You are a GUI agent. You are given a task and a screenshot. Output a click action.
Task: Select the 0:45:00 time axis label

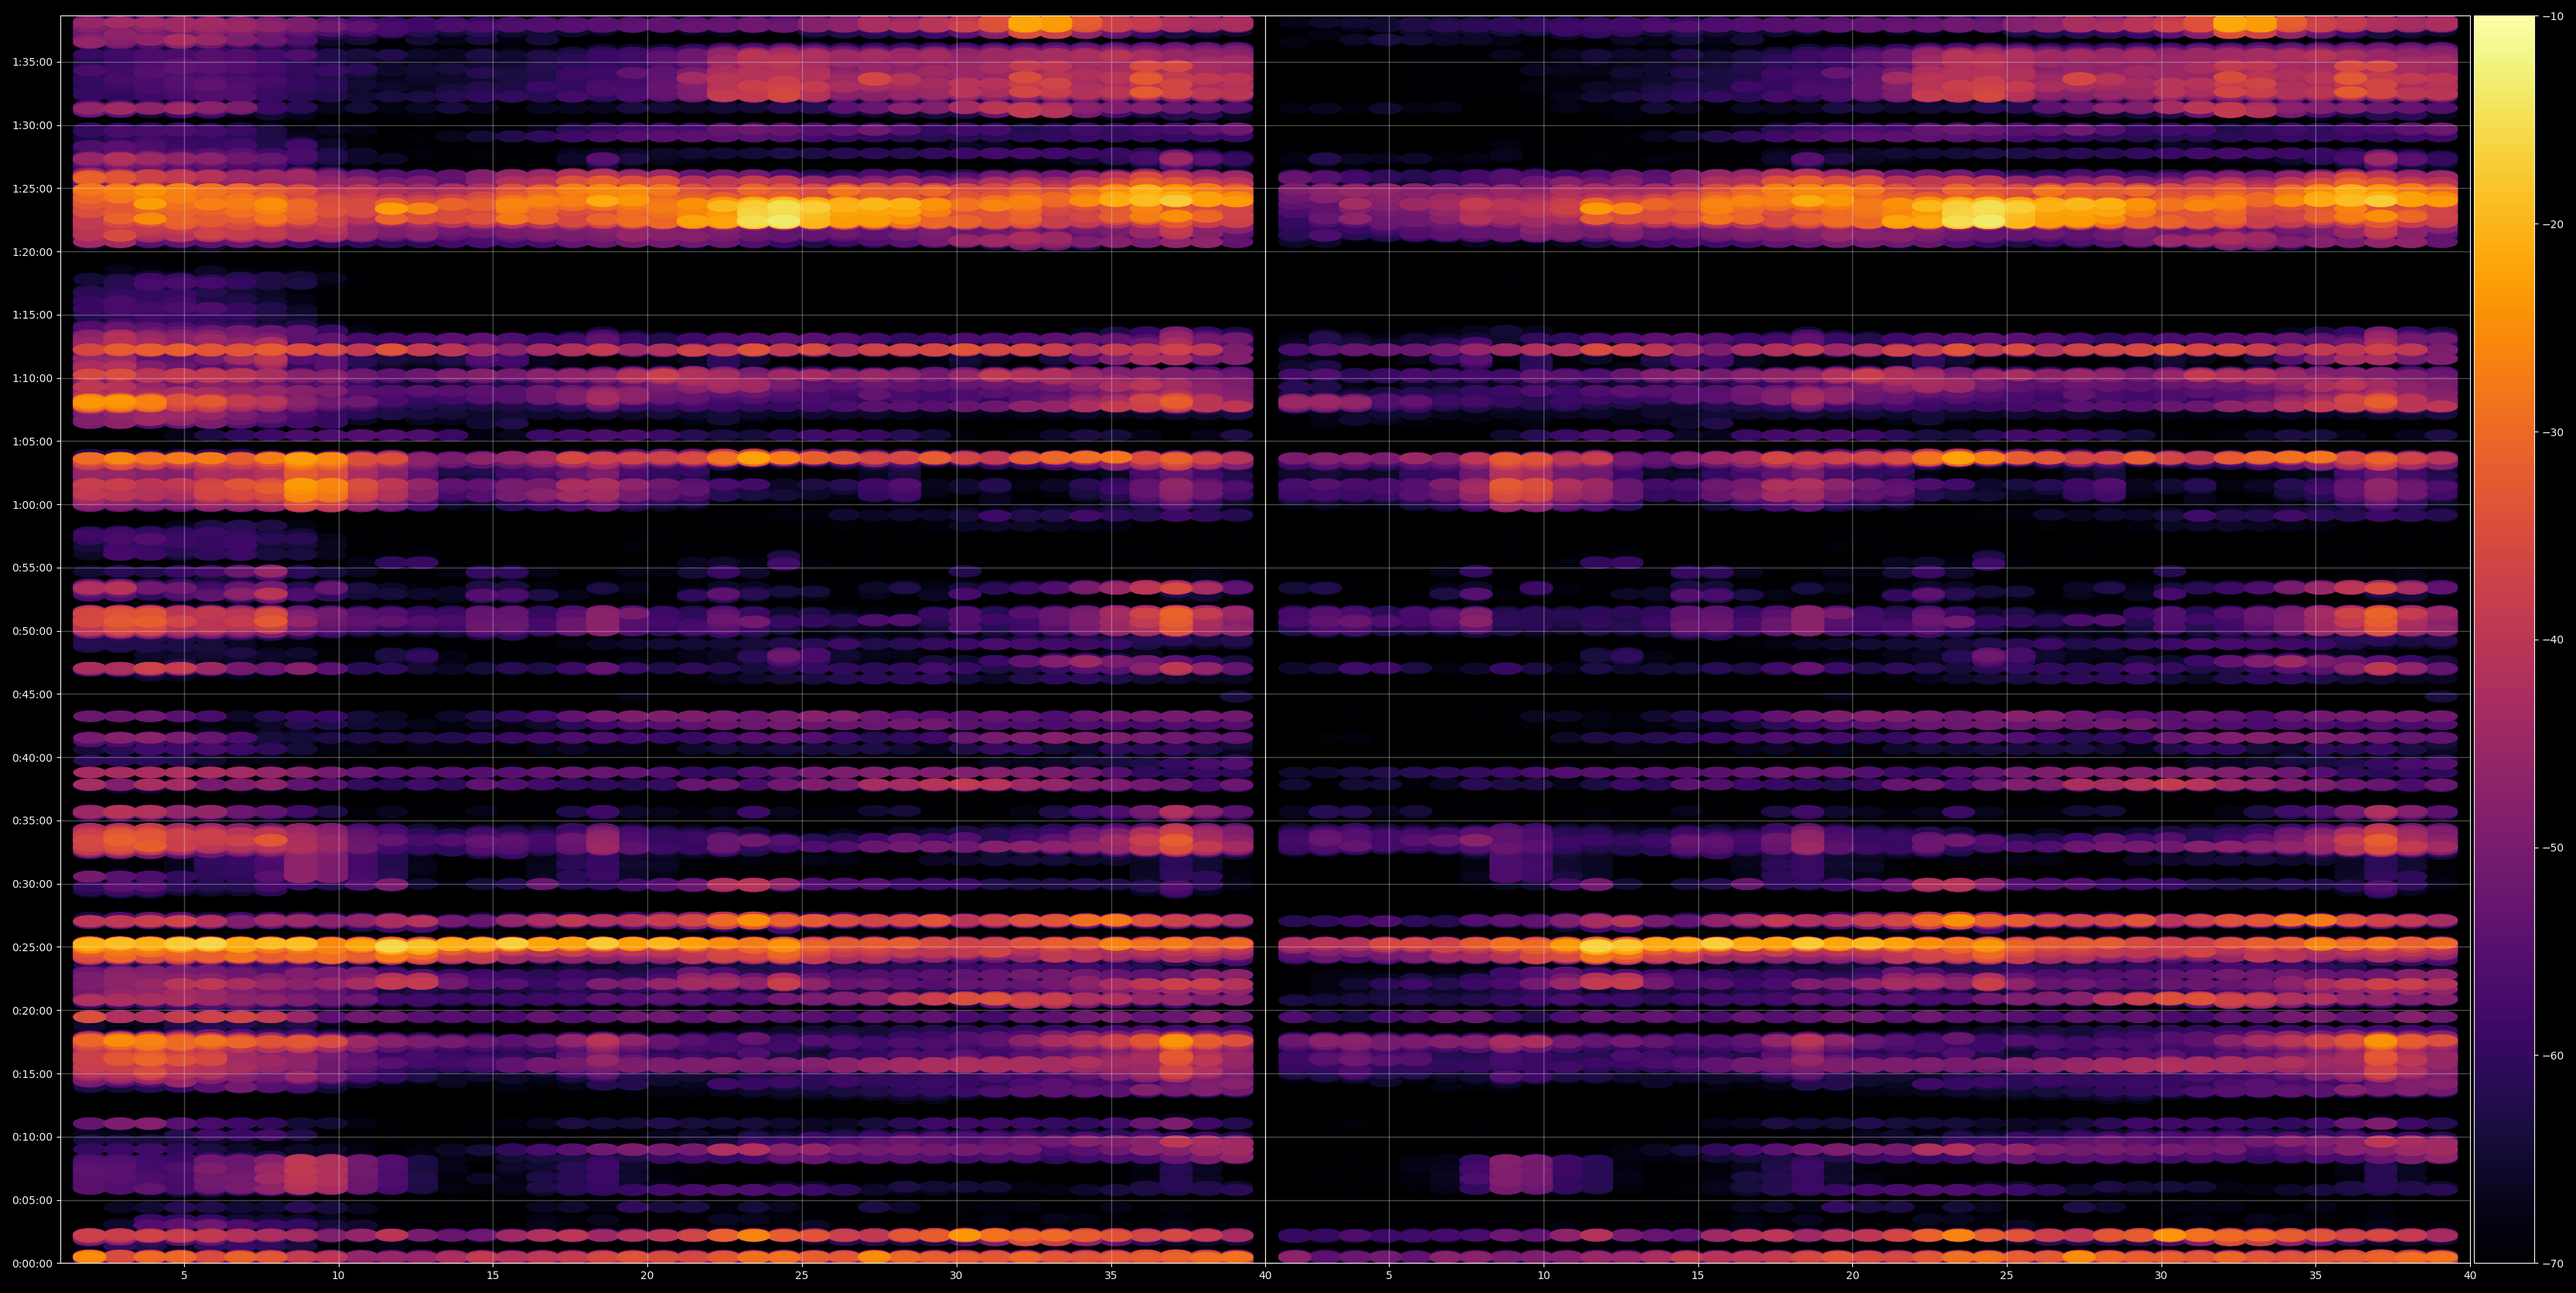pyautogui.click(x=32, y=694)
